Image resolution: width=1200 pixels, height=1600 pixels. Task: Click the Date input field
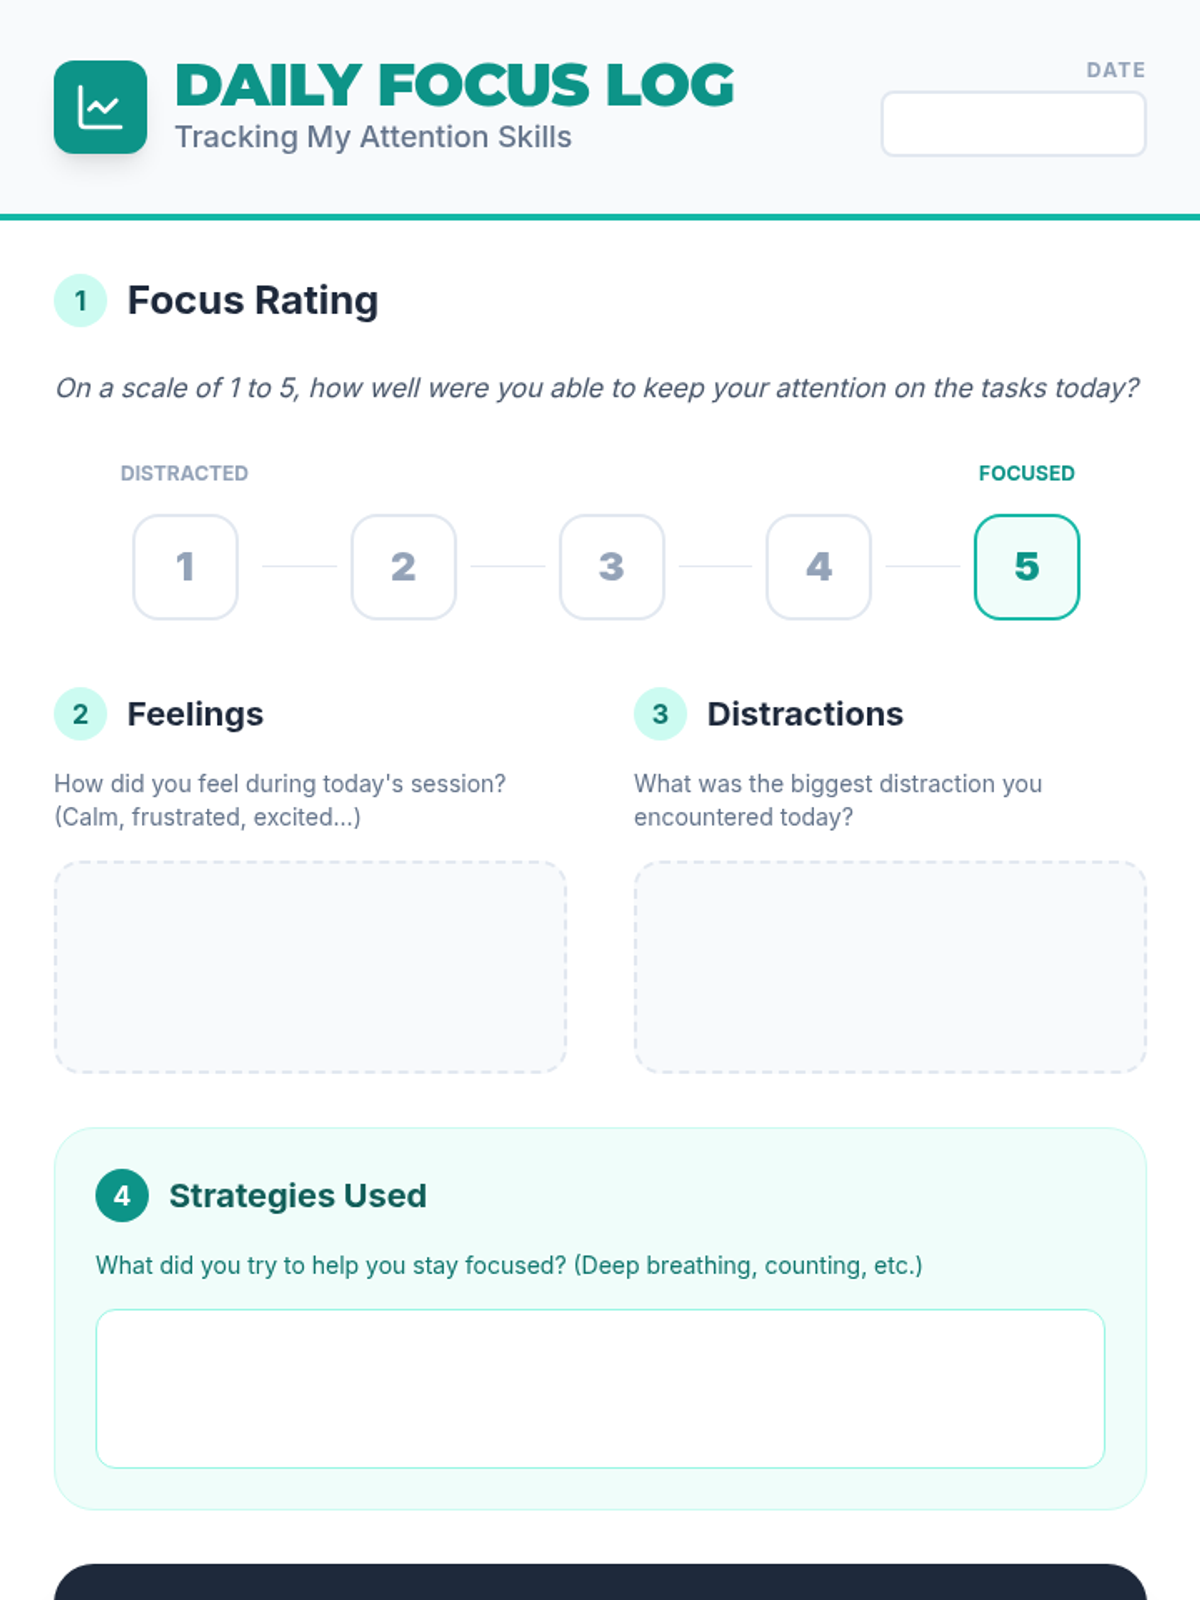point(1013,124)
